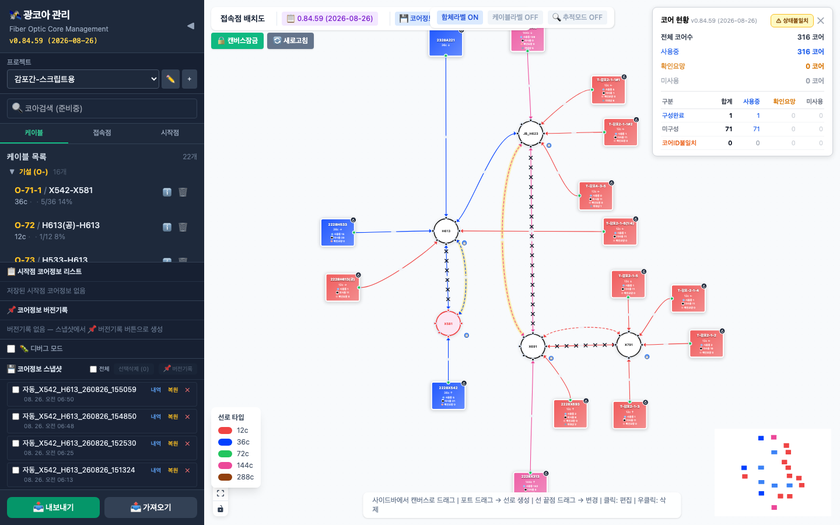Enable the 디버그 모드 checkbox
Screen dimensions: 840x525
[x=11, y=349]
